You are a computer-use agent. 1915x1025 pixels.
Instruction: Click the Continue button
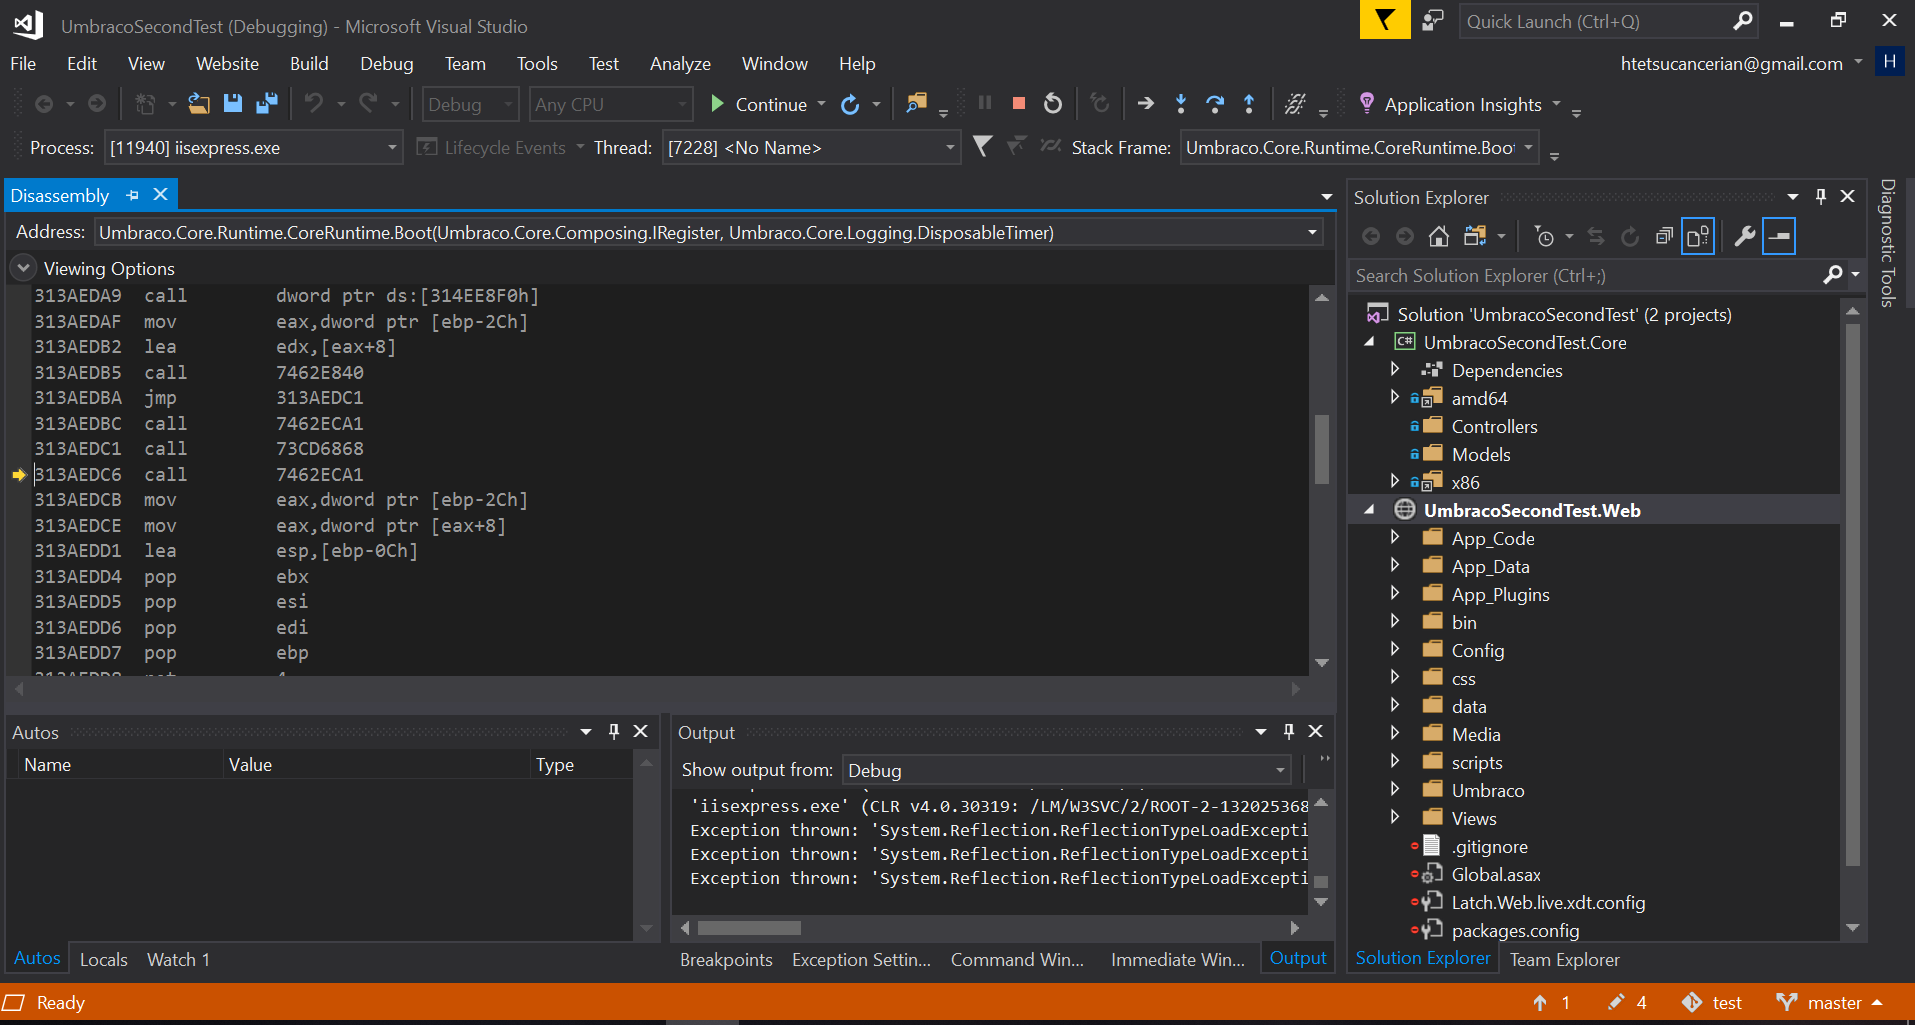click(759, 104)
